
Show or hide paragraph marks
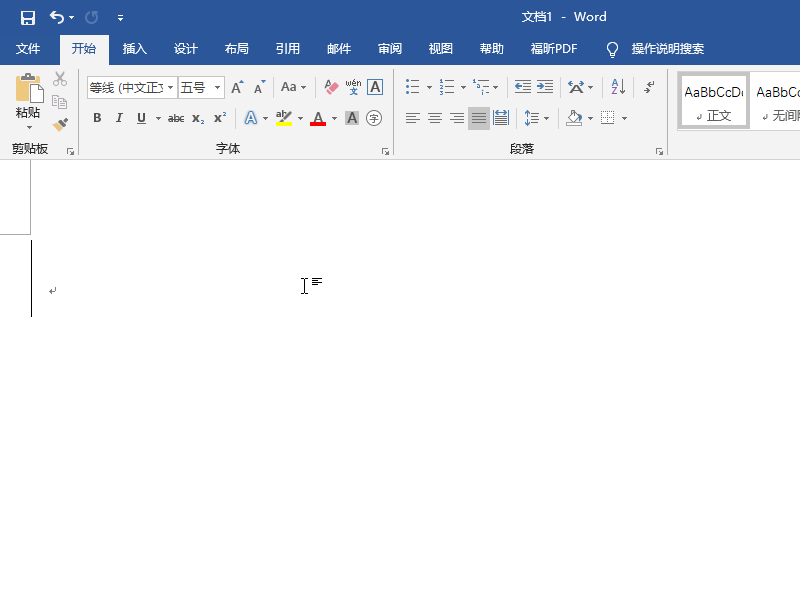click(x=649, y=87)
